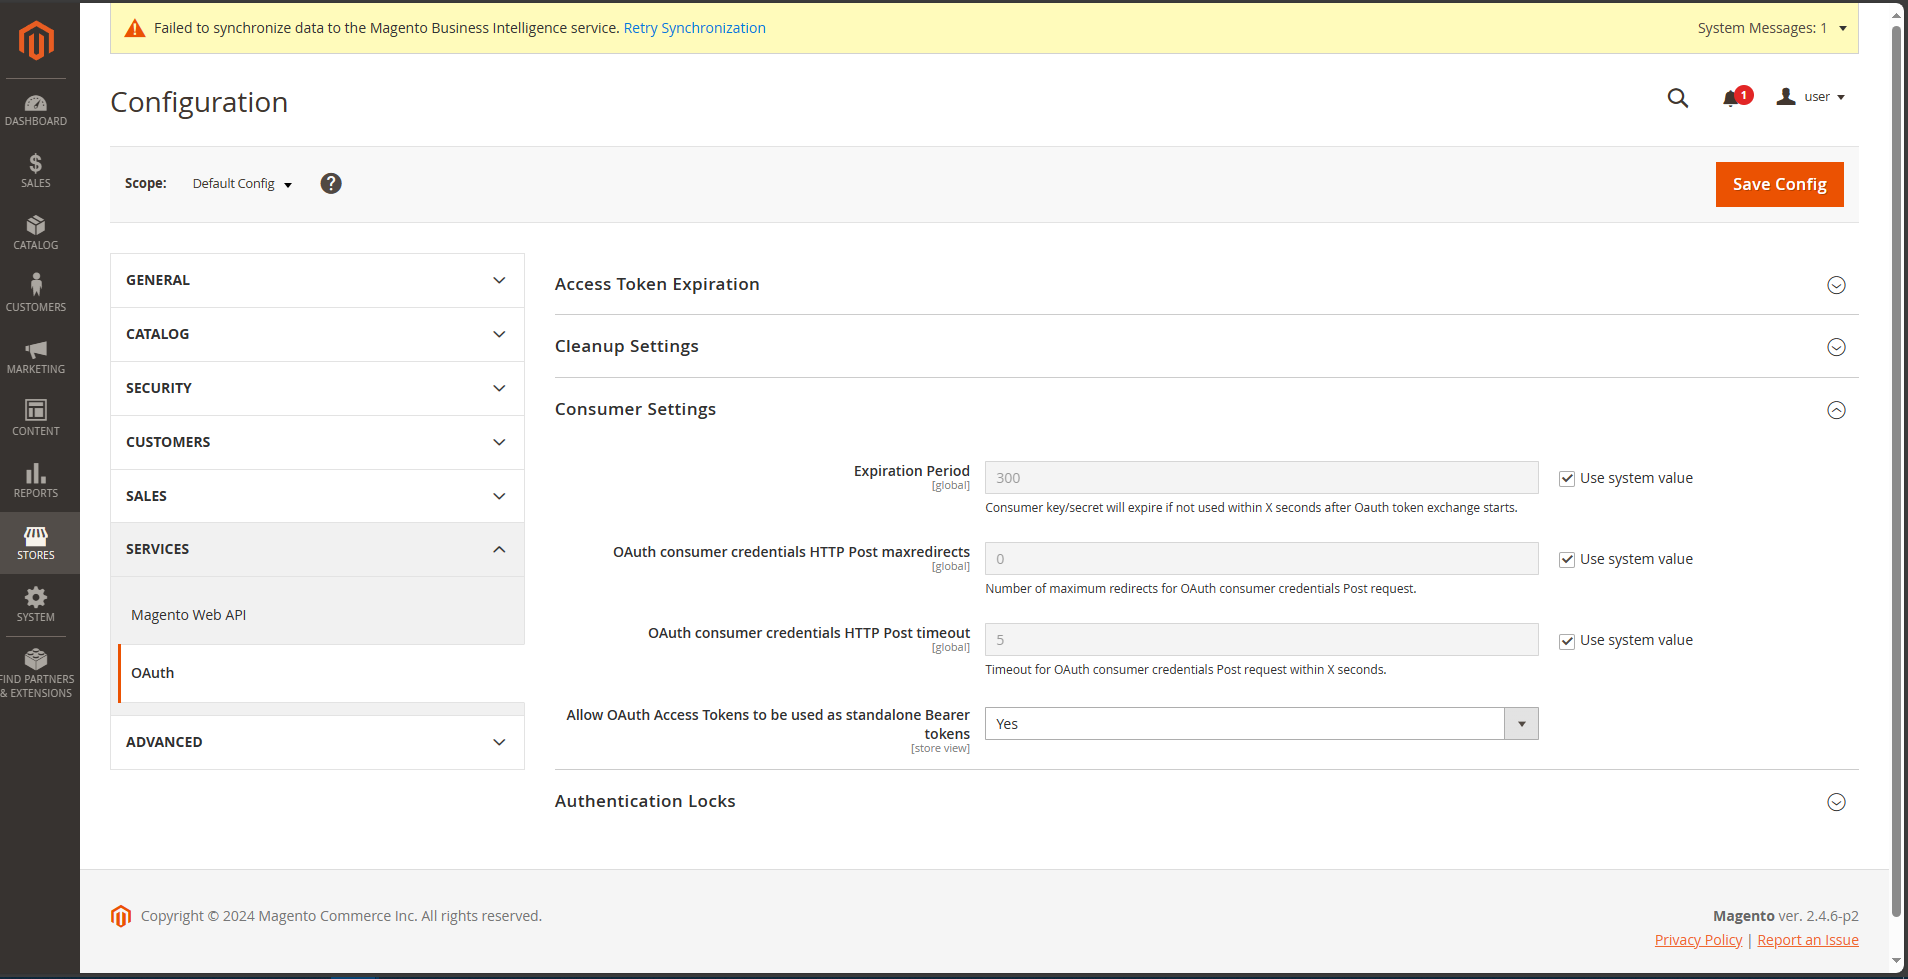Expand the Customers config tab

[317, 442]
